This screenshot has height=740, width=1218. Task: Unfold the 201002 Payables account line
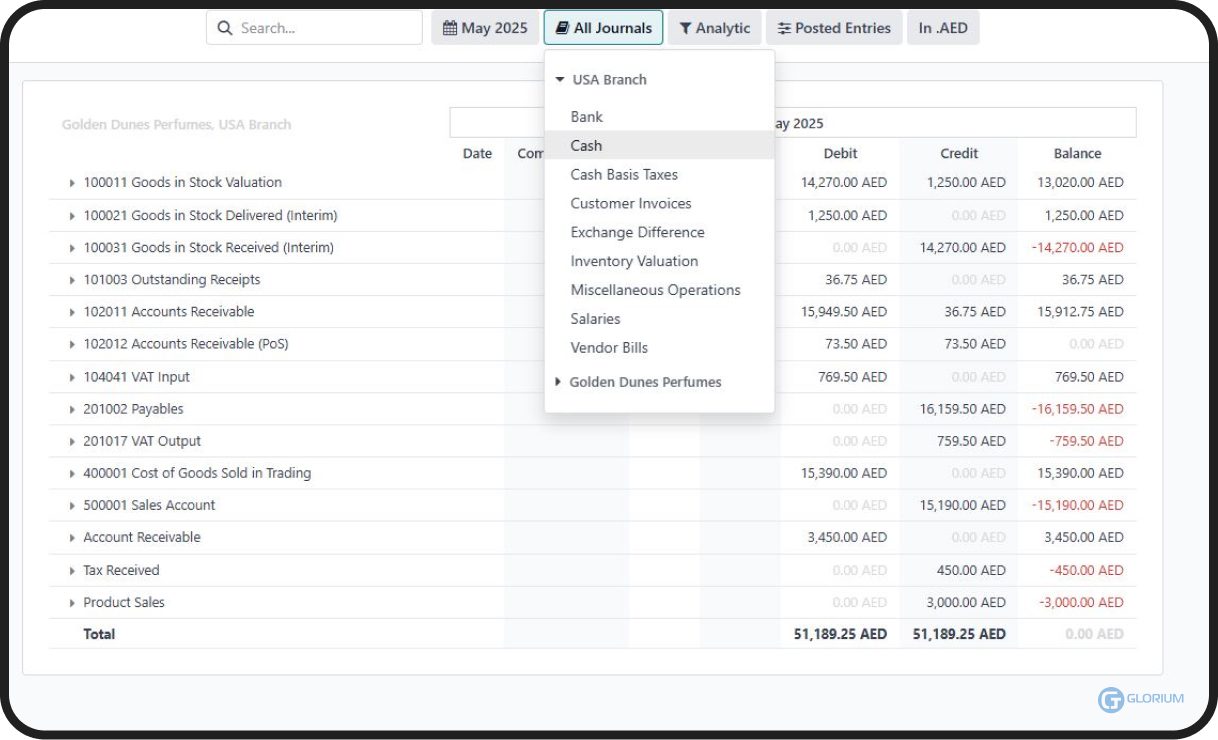tap(72, 409)
